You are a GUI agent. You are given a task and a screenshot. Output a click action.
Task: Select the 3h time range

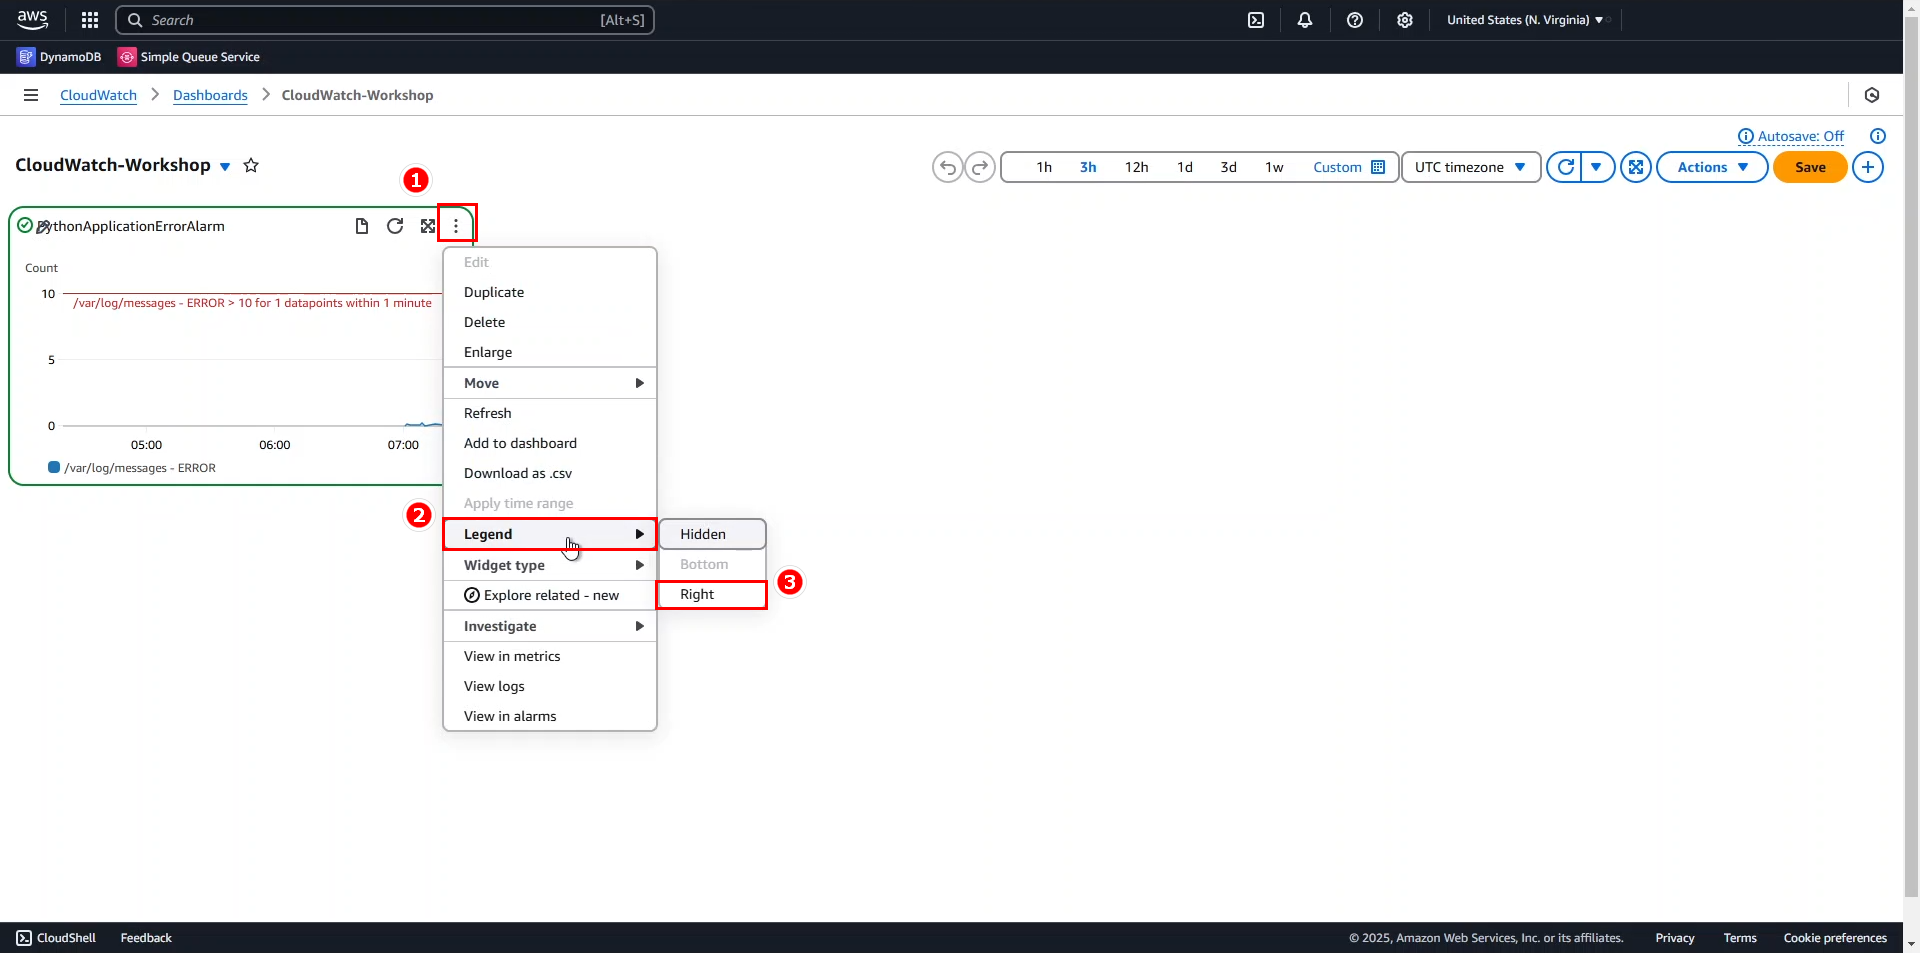pos(1088,167)
